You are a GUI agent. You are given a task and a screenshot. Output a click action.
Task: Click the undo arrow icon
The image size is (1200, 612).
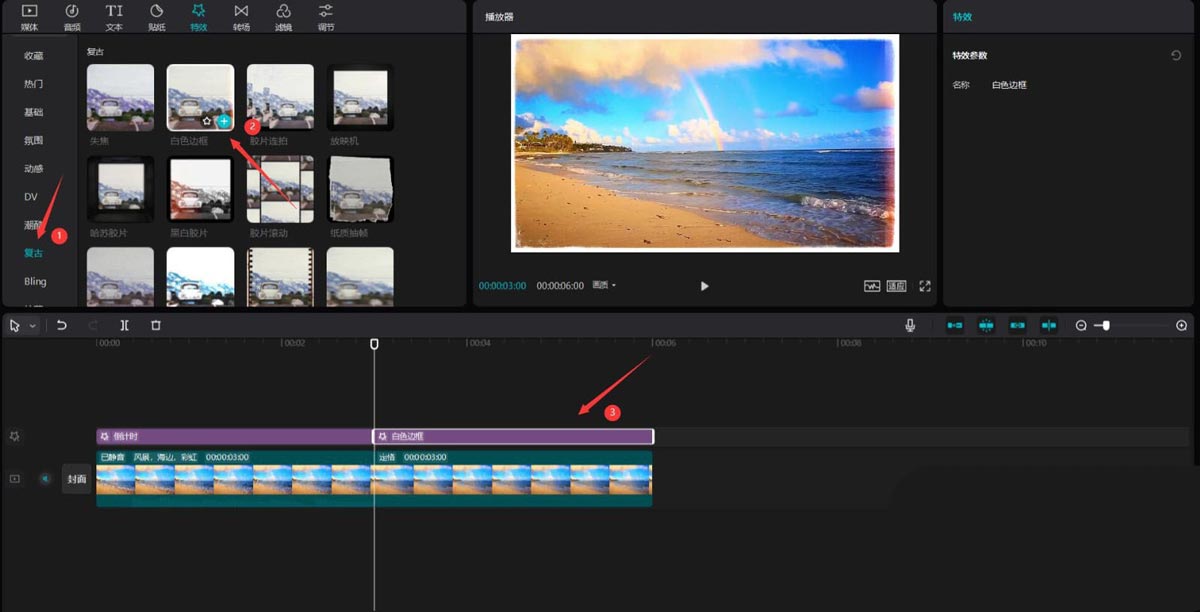click(61, 325)
